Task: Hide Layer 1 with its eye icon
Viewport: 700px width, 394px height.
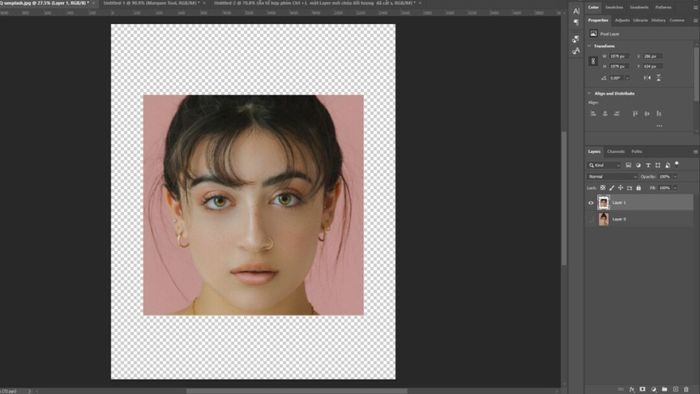Action: (x=591, y=203)
